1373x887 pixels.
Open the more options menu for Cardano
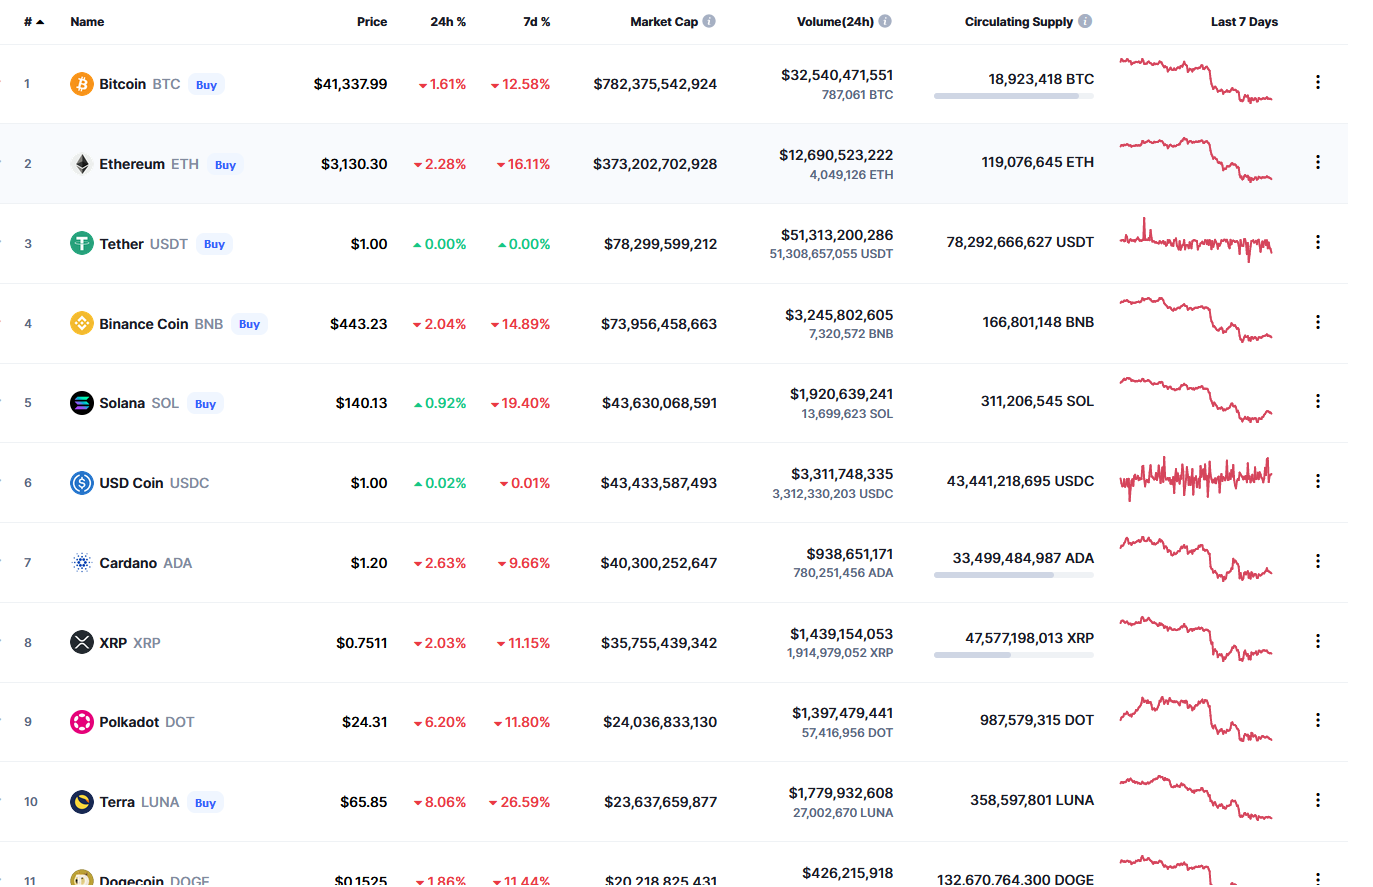[x=1318, y=561]
